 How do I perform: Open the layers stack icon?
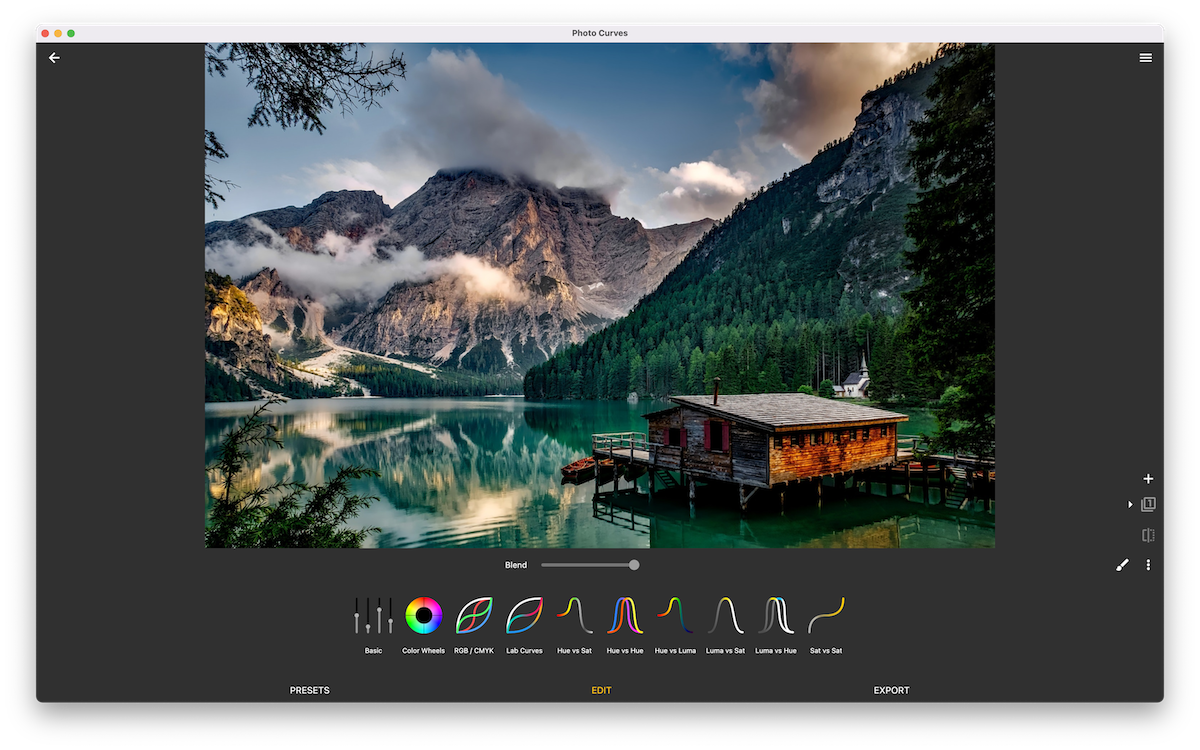[1148, 505]
